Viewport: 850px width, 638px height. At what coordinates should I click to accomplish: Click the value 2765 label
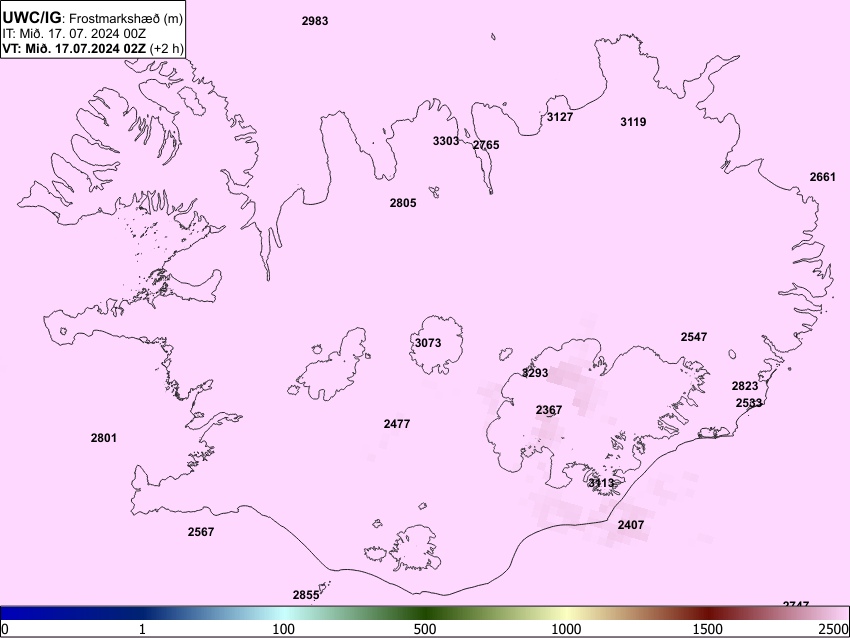[x=486, y=145]
